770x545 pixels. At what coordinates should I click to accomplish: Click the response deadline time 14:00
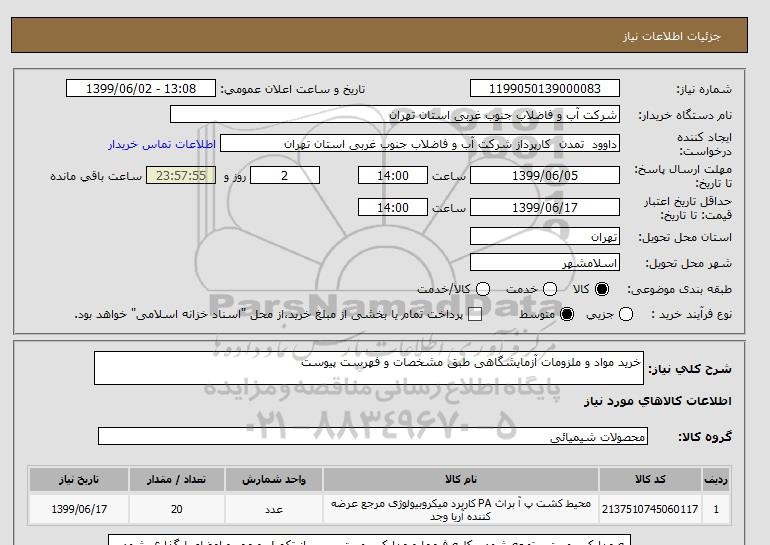(x=393, y=175)
